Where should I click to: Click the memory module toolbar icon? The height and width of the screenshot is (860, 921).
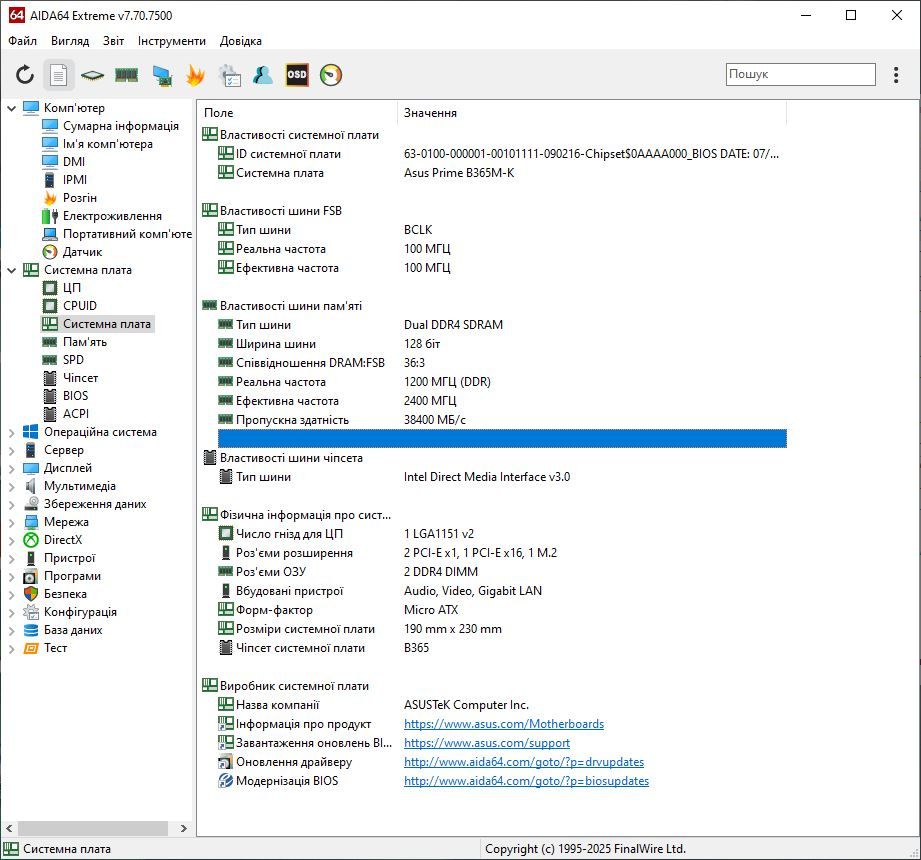(x=126, y=75)
